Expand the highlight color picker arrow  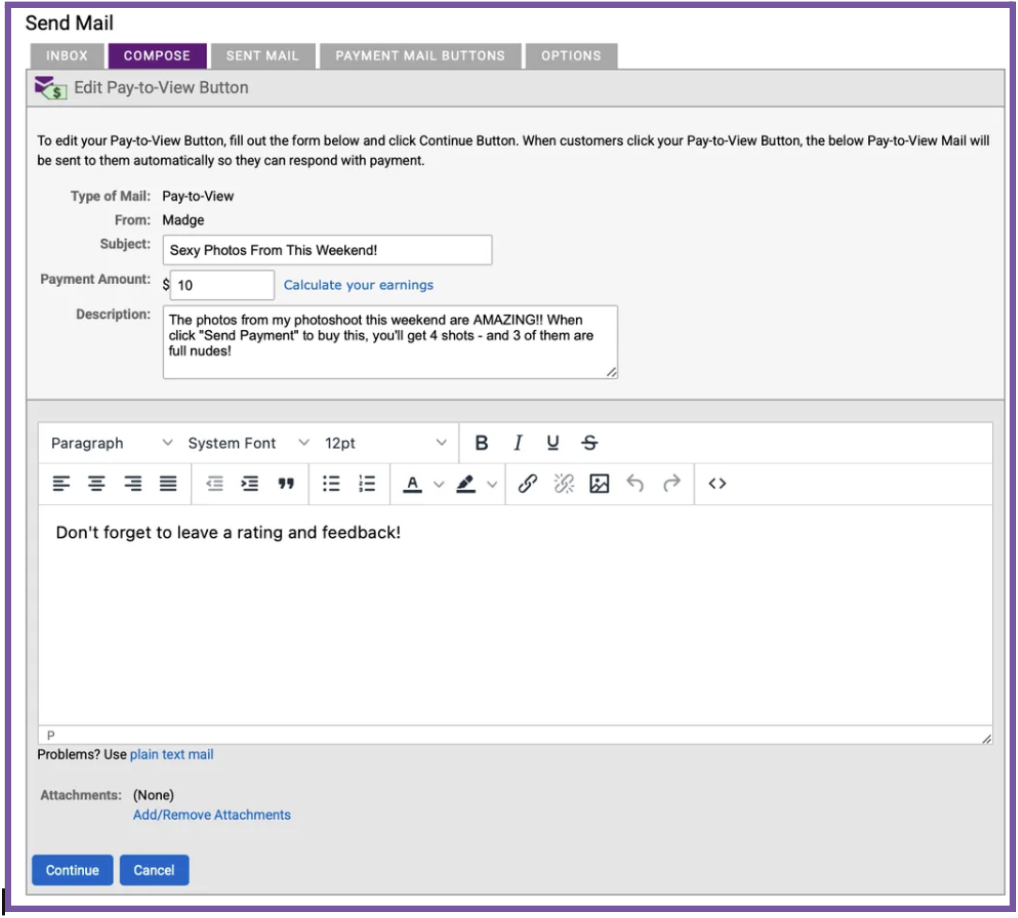click(x=492, y=484)
